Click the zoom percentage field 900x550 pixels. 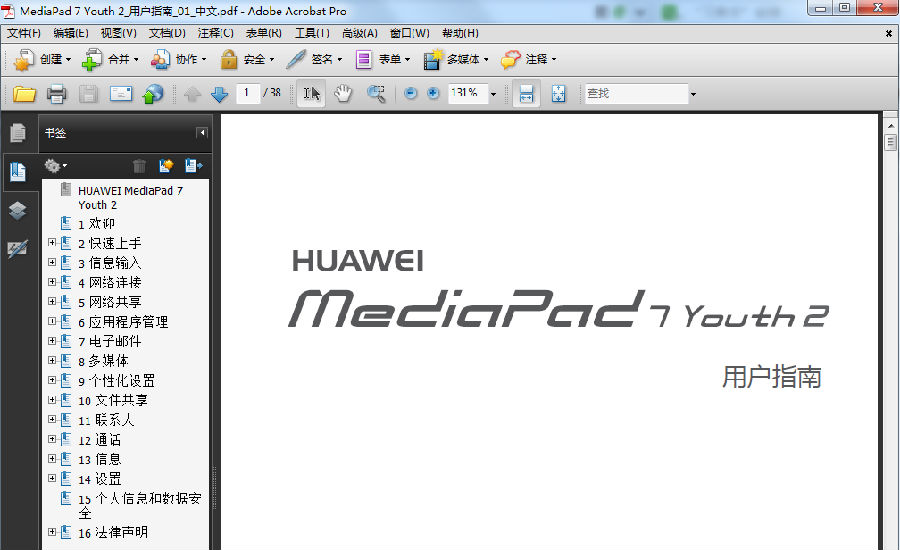coord(468,93)
